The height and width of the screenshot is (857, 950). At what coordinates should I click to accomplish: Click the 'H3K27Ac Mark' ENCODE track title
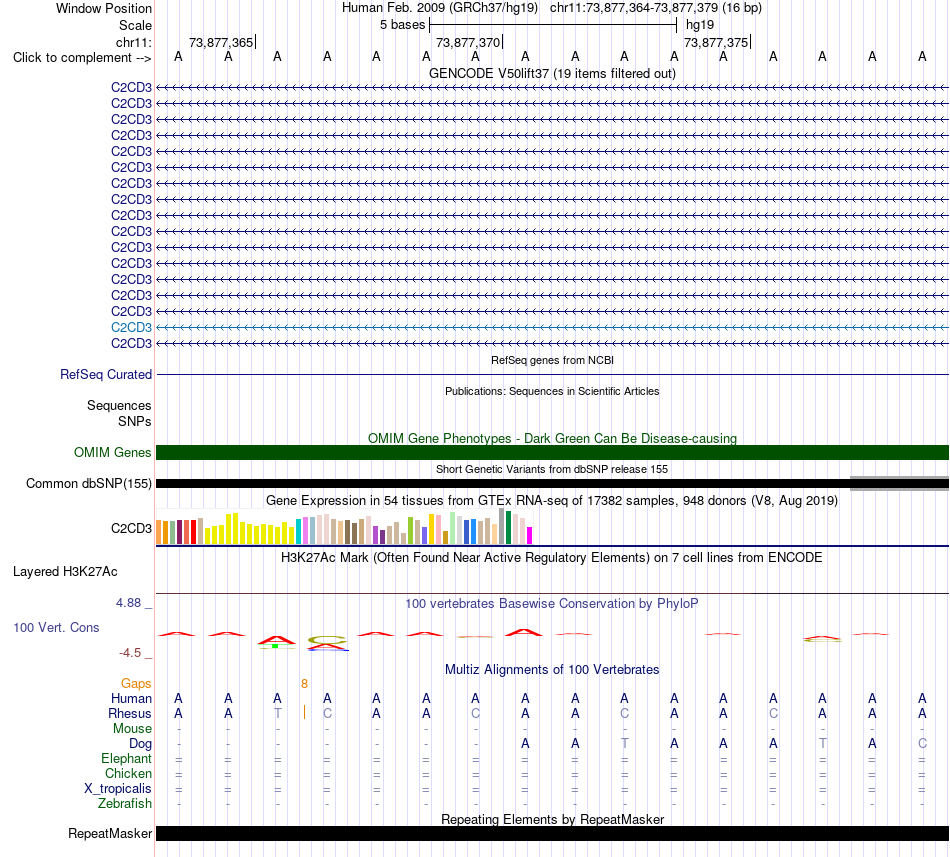pyautogui.click(x=552, y=558)
